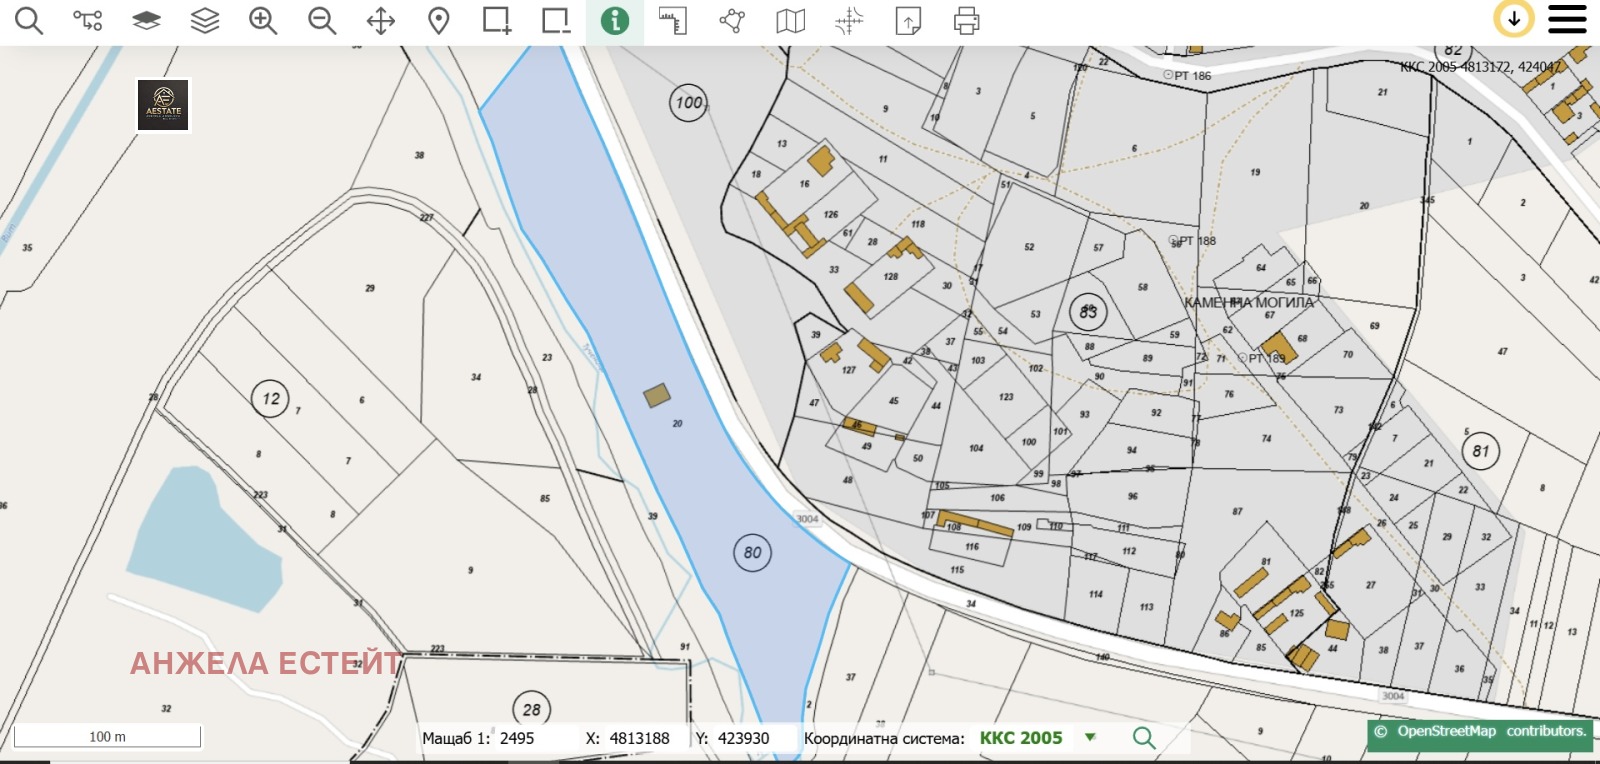This screenshot has height=764, width=1600.
Task: Toggle the add-to-selection rectangle tool
Action: (x=497, y=21)
